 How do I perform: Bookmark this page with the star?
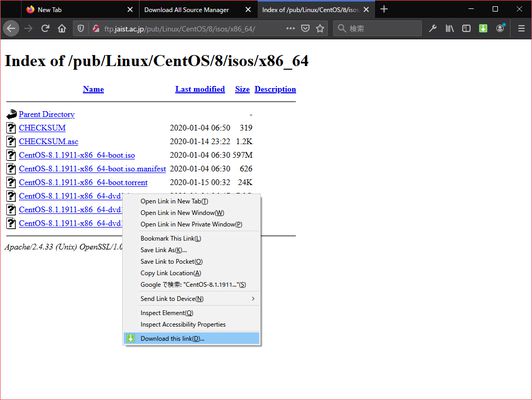(320, 28)
